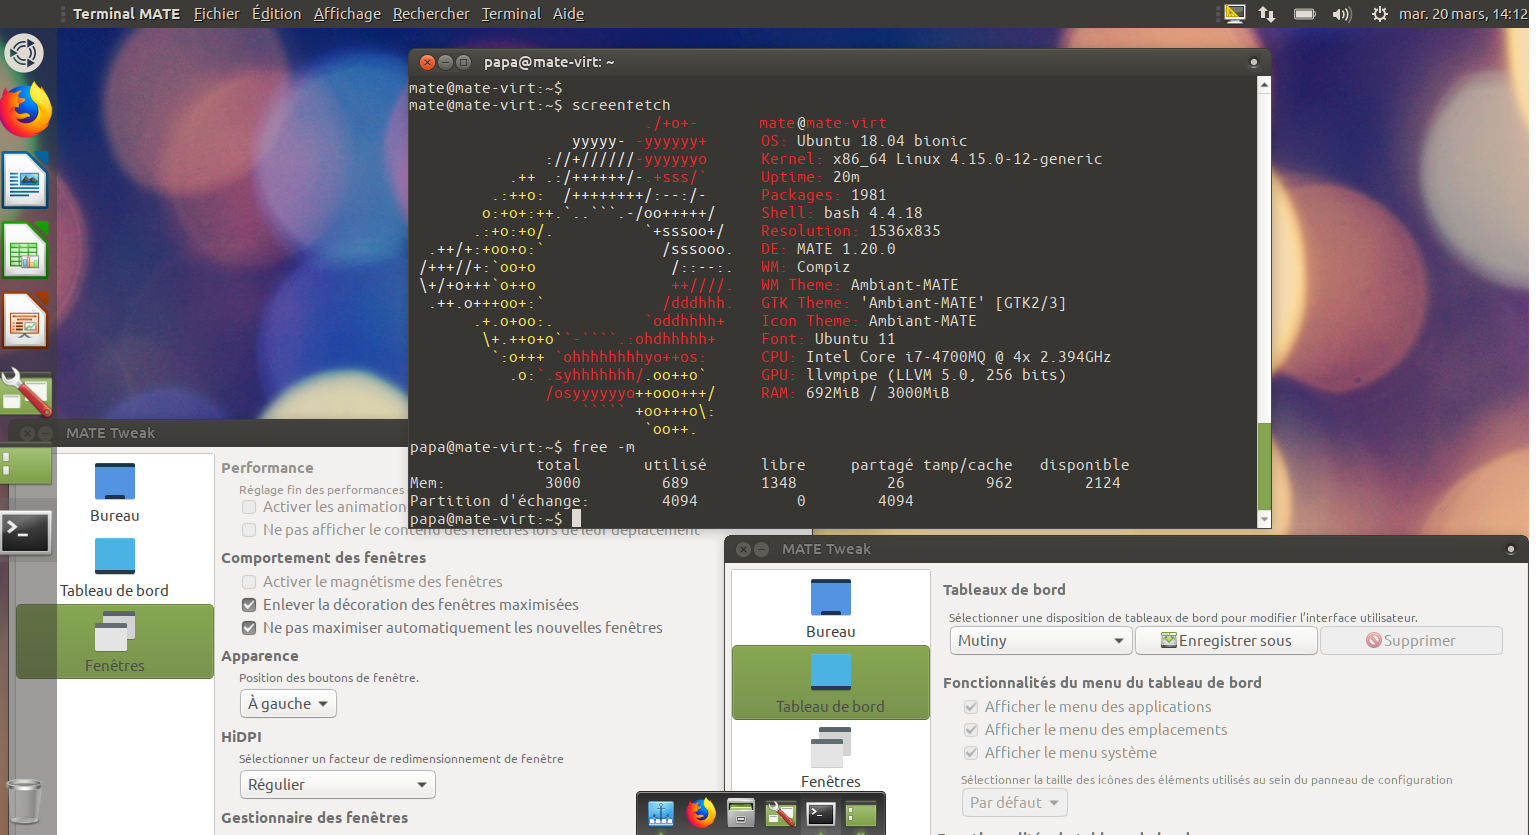Select Fenêtres category in background MATE Tweak

pyautogui.click(x=115, y=641)
